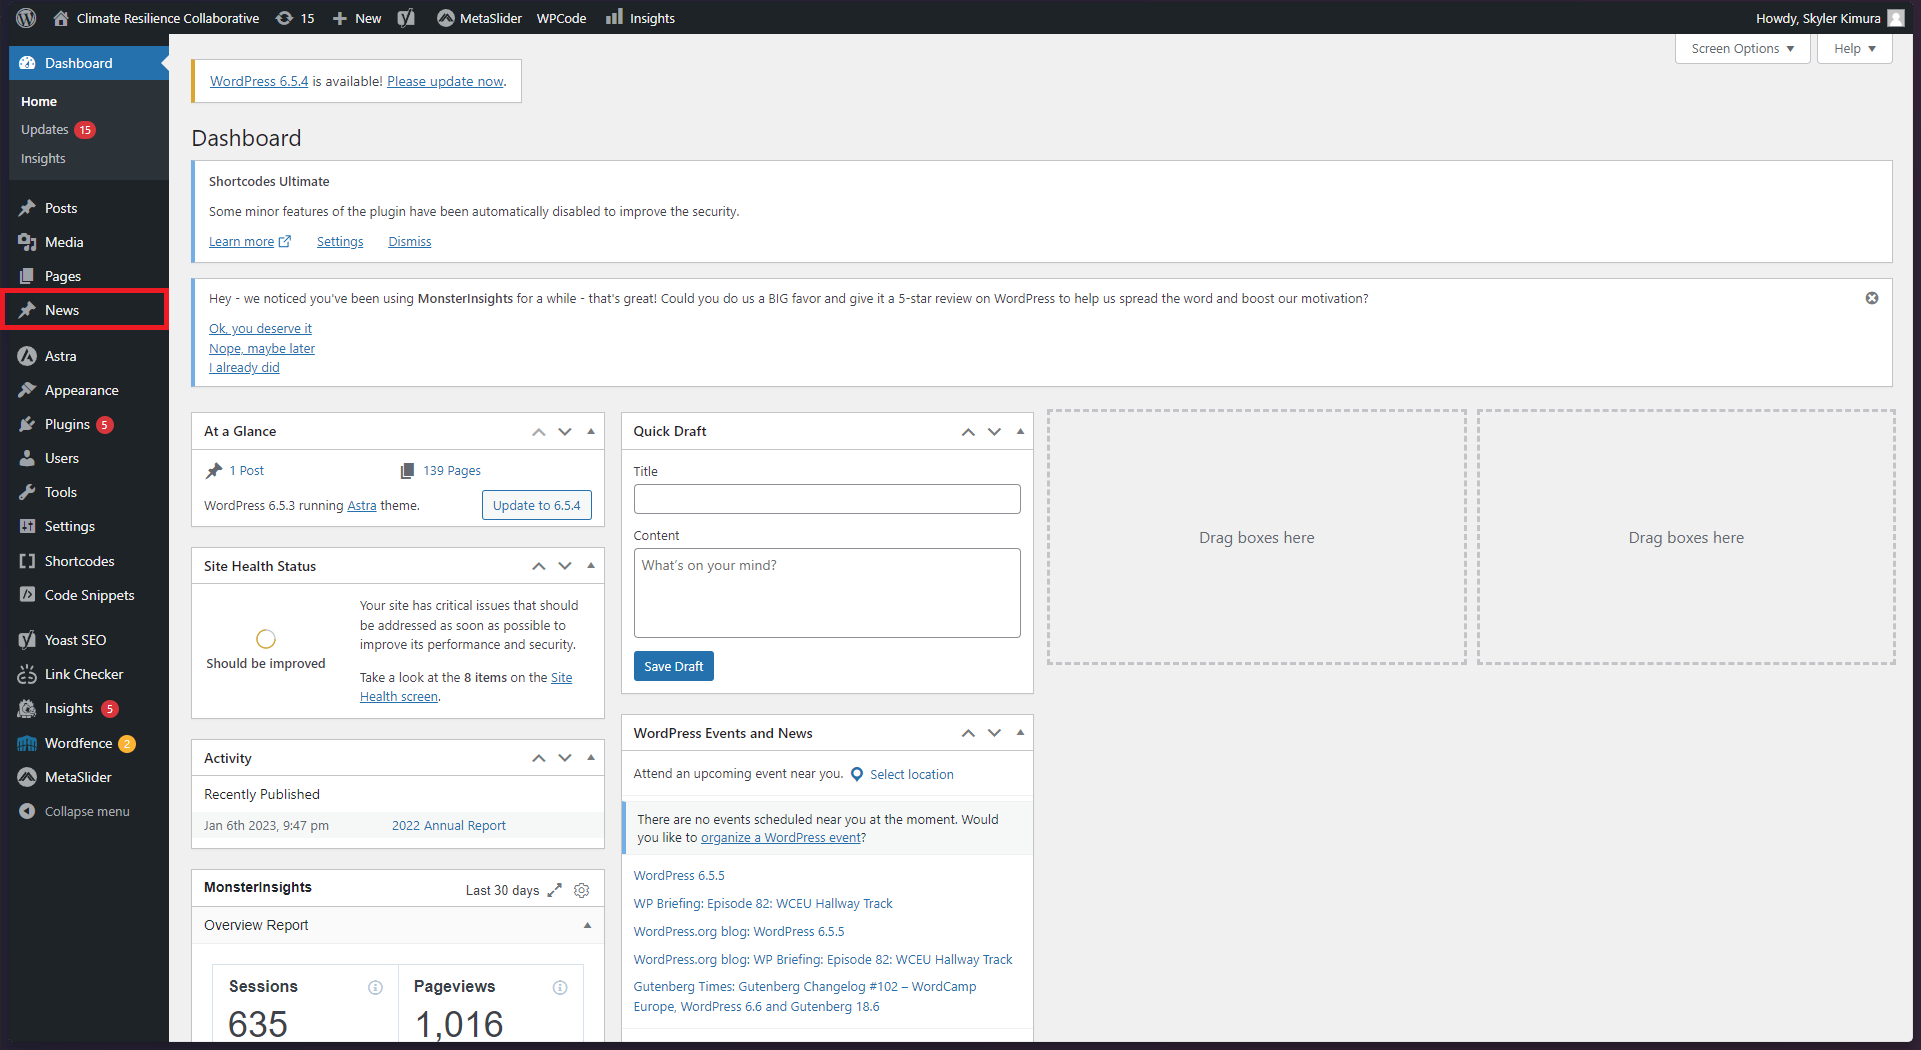Dismiss the Shortcodes Ultimate notice
This screenshot has height=1050, width=1921.
pyautogui.click(x=410, y=241)
